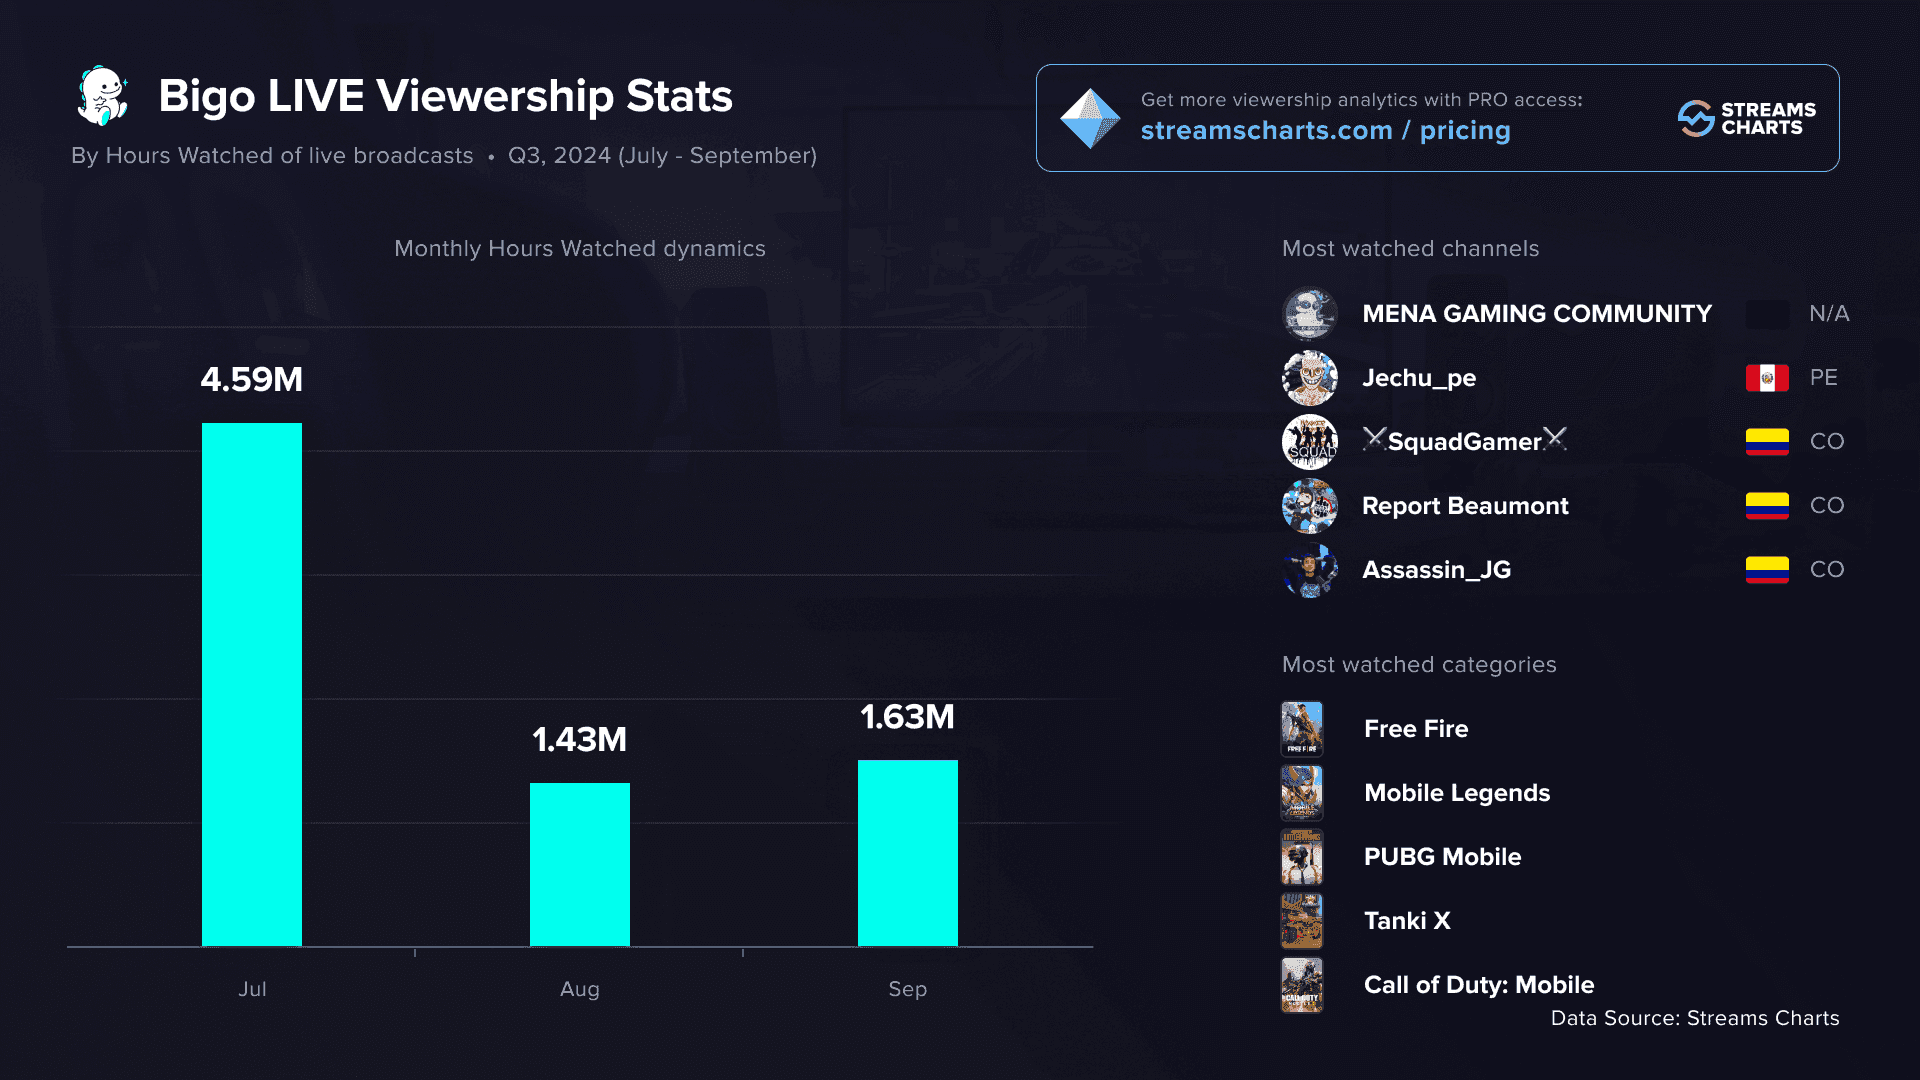Click the blue diamond PRO icon
Image resolution: width=1920 pixels, height=1080 pixels.
tap(1089, 118)
